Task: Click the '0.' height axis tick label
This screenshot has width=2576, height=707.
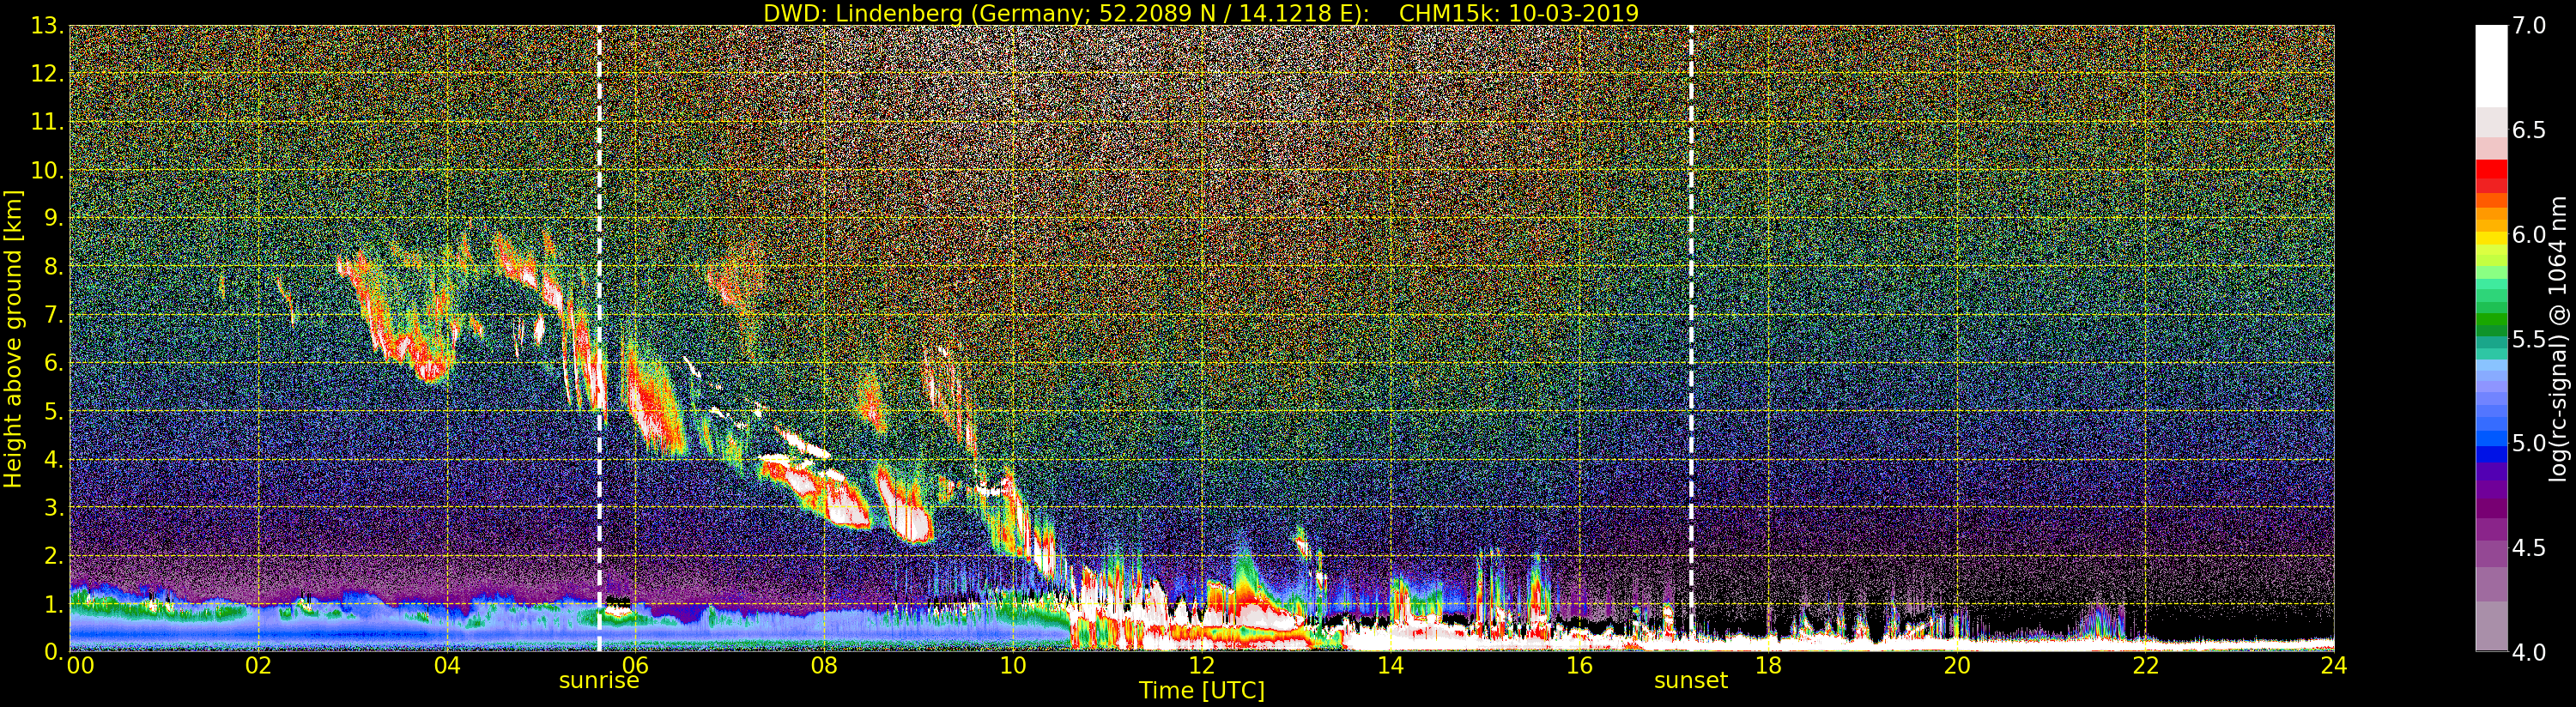Action: (53, 651)
